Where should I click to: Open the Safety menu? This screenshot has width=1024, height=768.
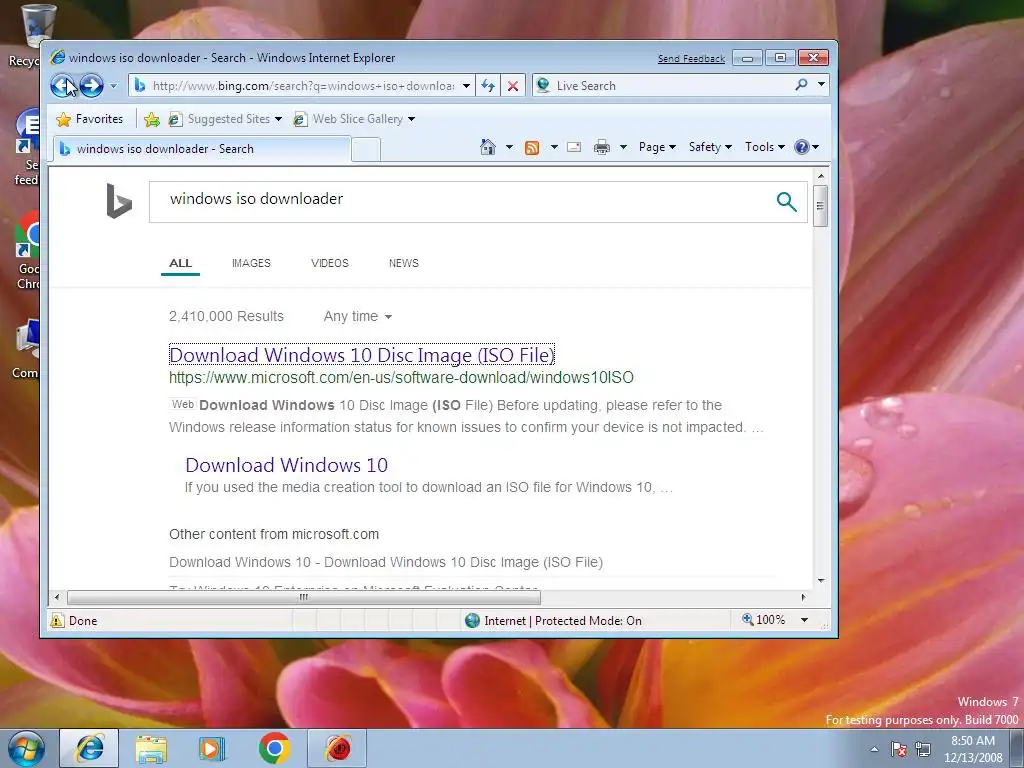(711, 147)
